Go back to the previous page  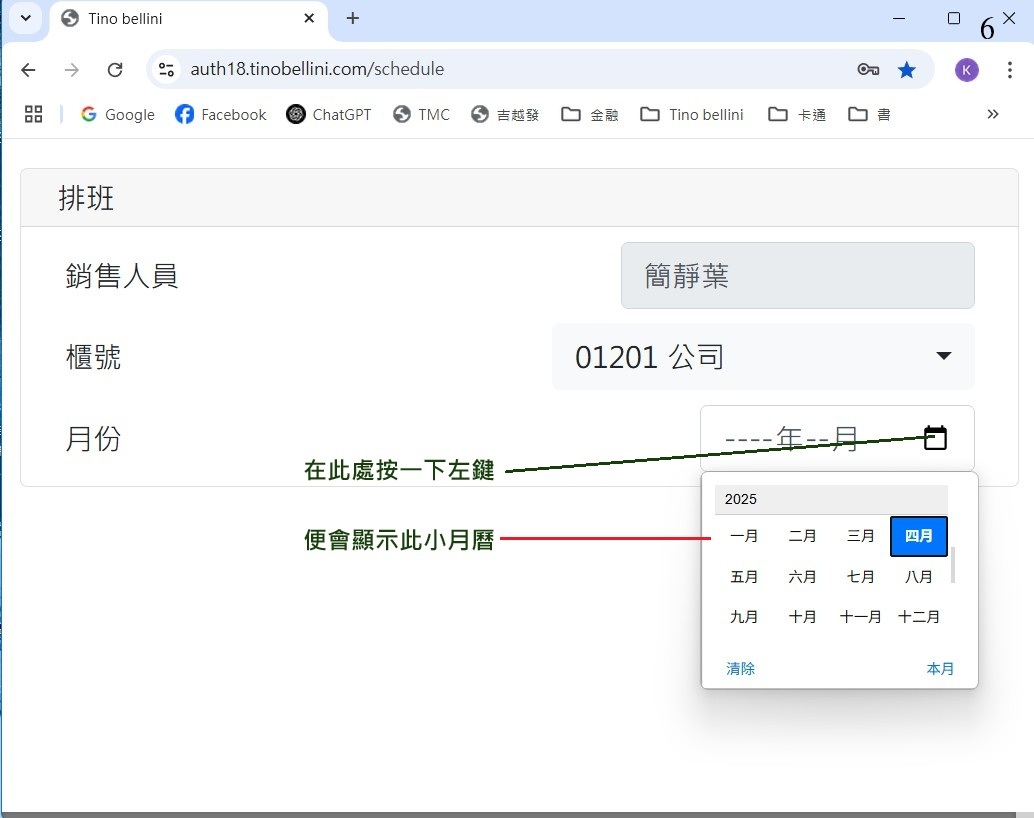(28, 69)
